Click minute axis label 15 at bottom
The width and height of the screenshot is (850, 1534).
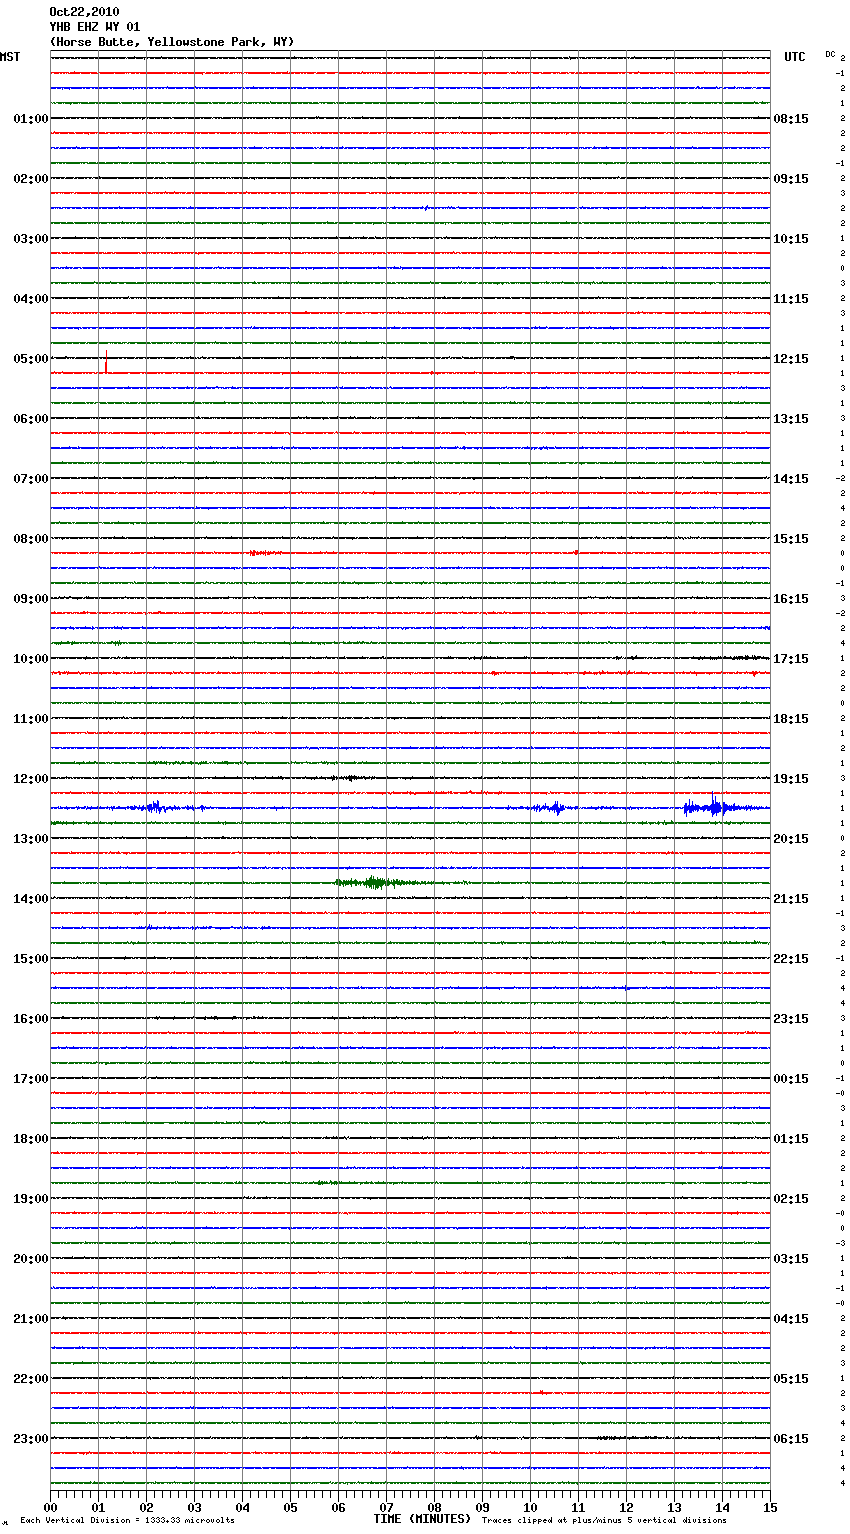[770, 1507]
